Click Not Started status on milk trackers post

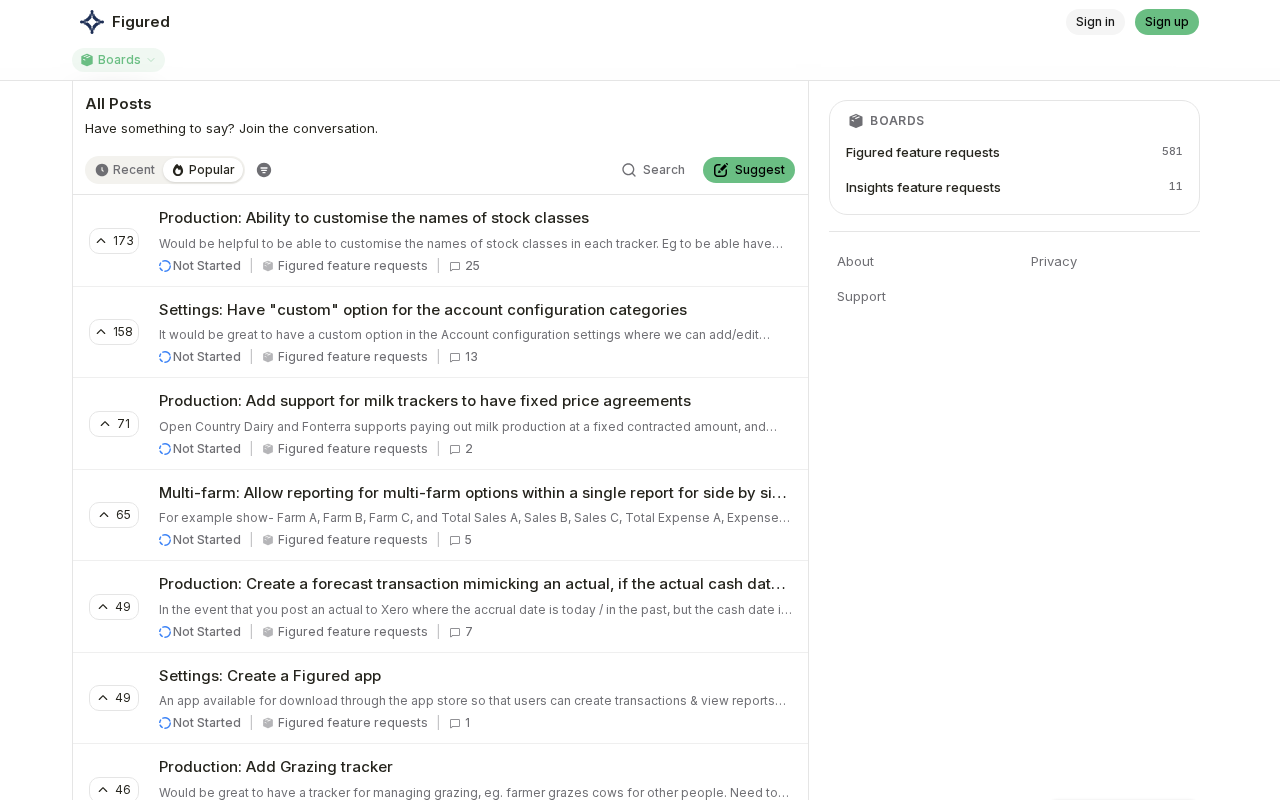pyautogui.click(x=200, y=449)
